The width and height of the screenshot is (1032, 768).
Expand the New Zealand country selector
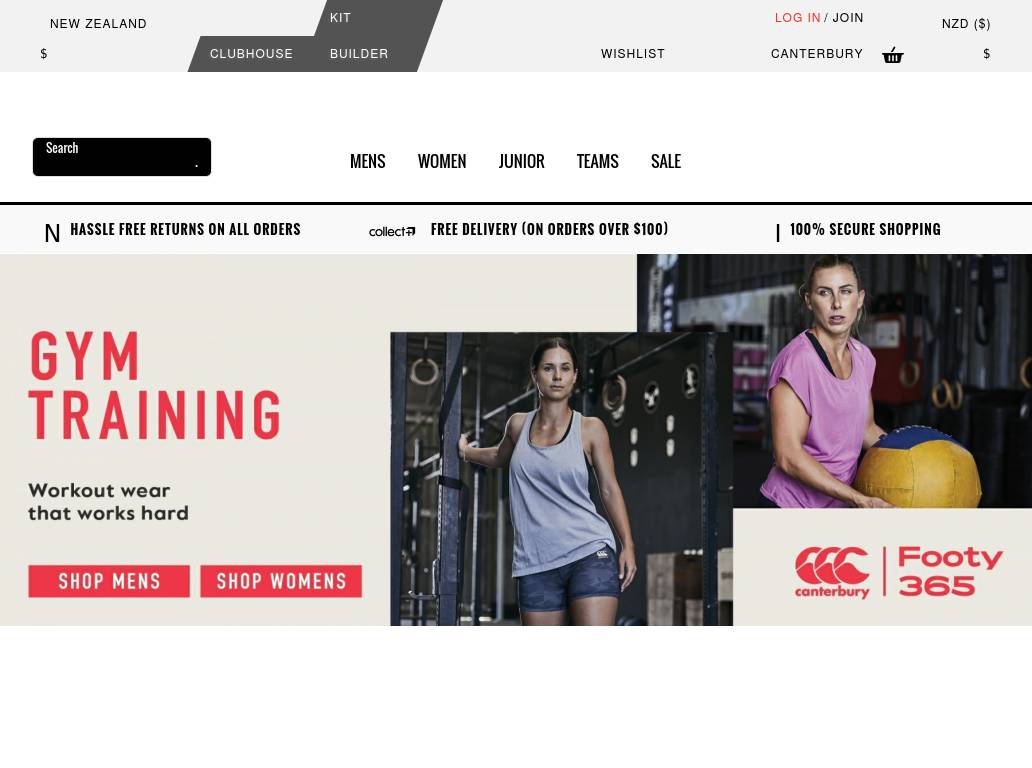click(98, 24)
